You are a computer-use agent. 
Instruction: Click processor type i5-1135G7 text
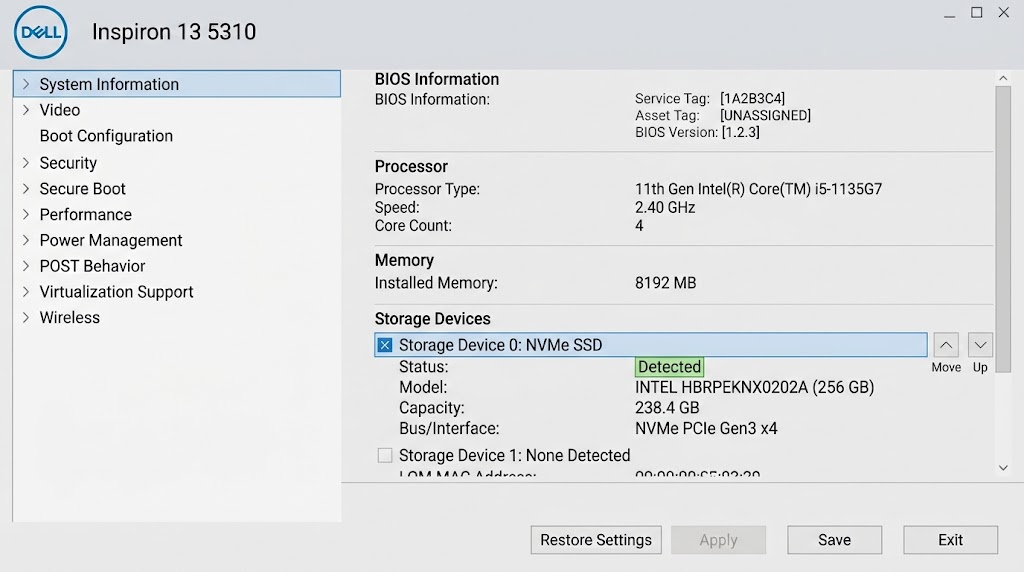(x=758, y=189)
